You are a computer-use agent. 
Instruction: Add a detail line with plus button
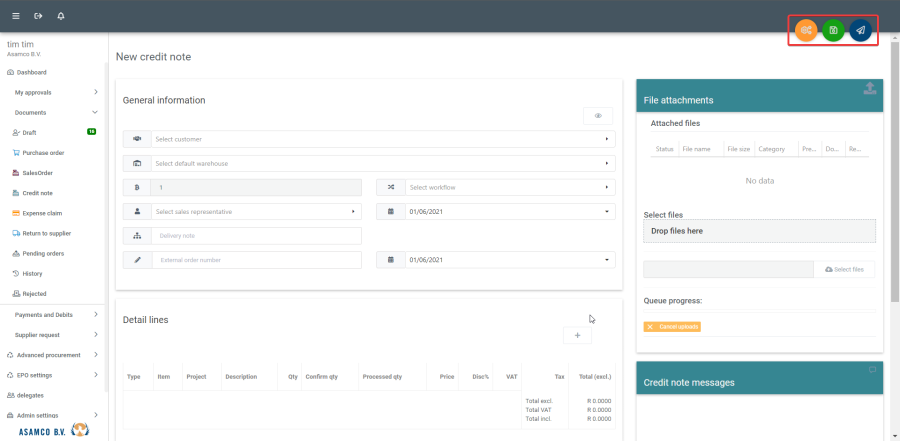[x=577, y=336]
